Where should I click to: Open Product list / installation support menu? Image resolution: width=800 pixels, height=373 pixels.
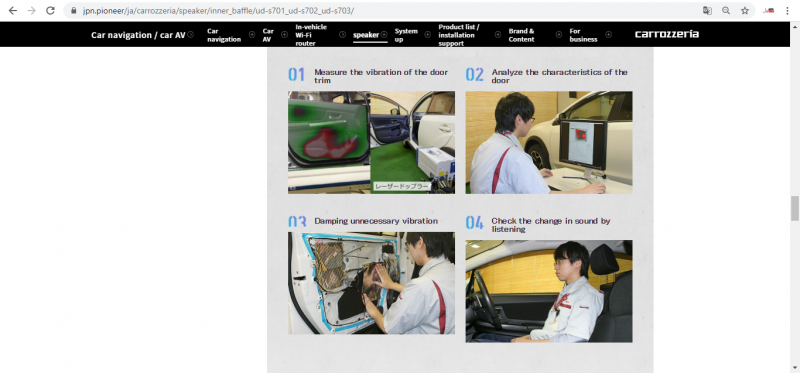coord(459,35)
